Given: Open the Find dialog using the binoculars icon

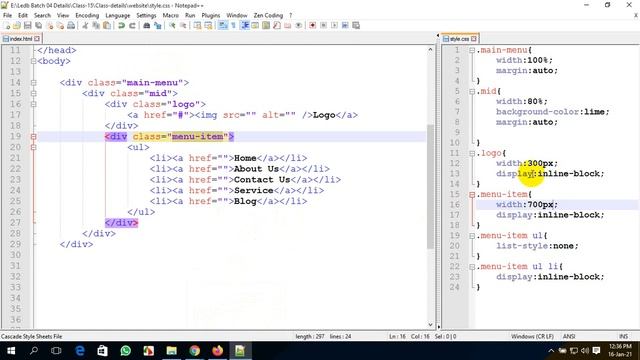Looking at the screenshot, I should click(x=147, y=25).
